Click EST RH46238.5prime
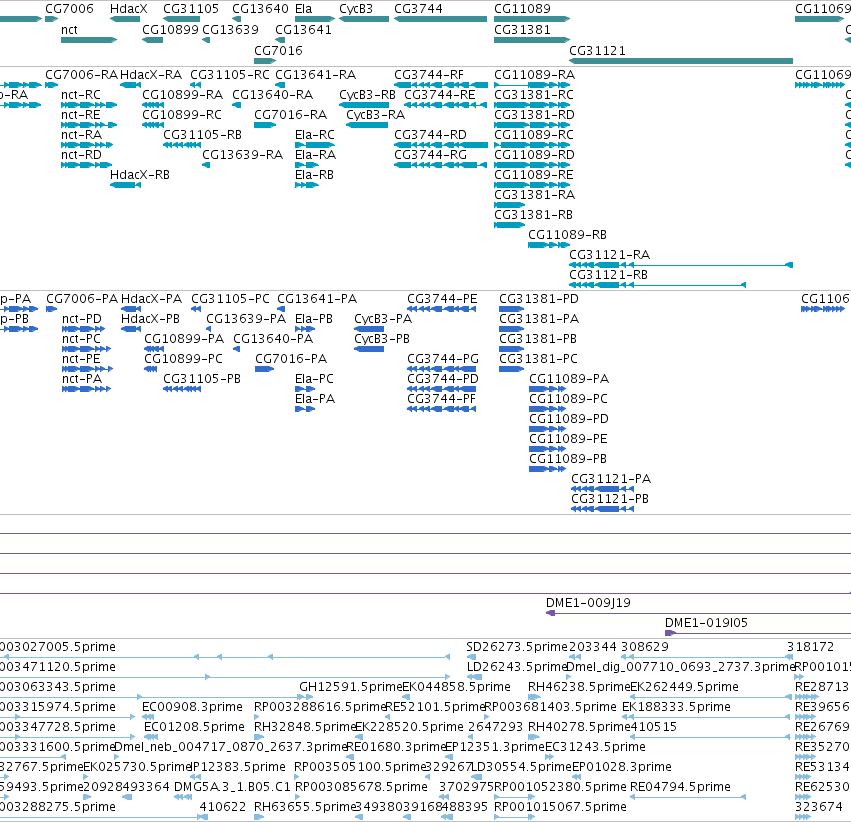 pyautogui.click(x=535, y=697)
